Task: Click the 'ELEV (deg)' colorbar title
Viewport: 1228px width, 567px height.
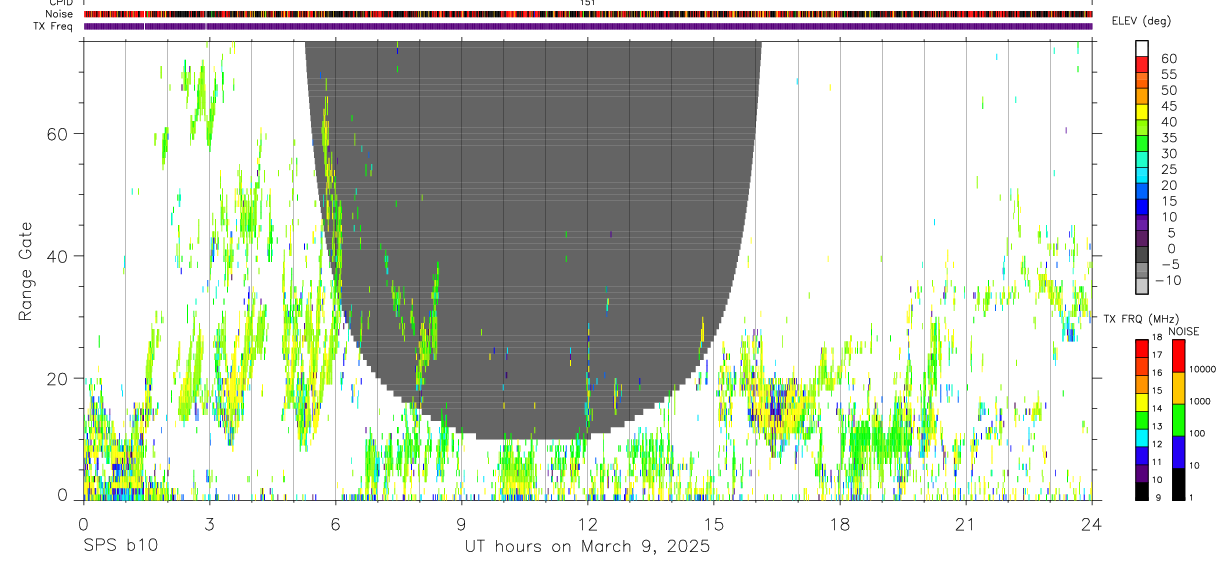Action: (x=1141, y=21)
